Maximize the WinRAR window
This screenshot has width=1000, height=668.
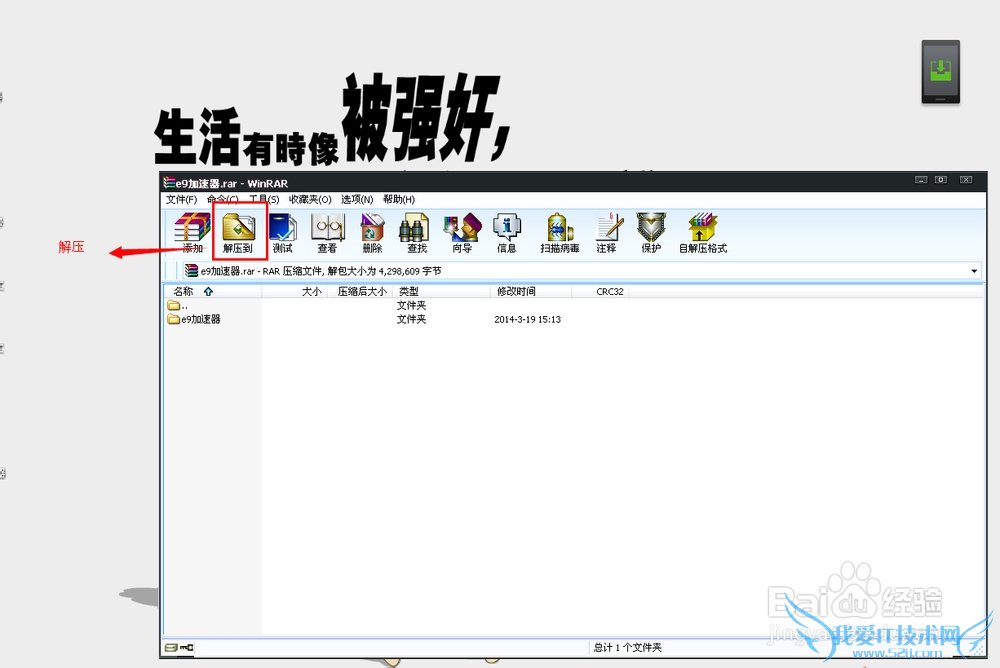pyautogui.click(x=941, y=180)
